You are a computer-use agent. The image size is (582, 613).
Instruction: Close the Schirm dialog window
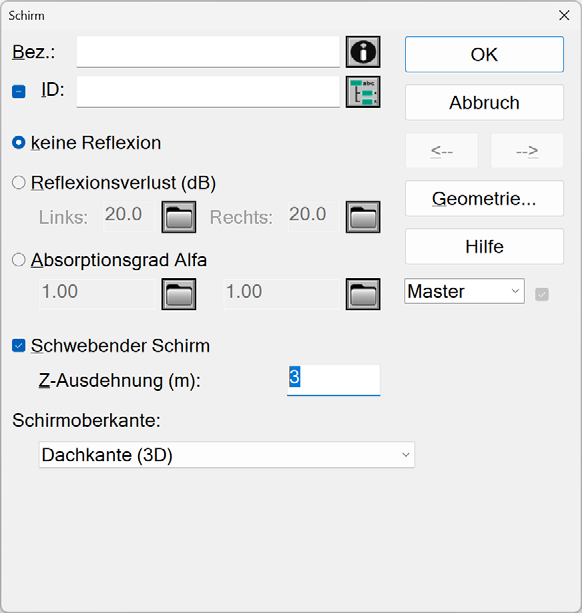coord(564,16)
